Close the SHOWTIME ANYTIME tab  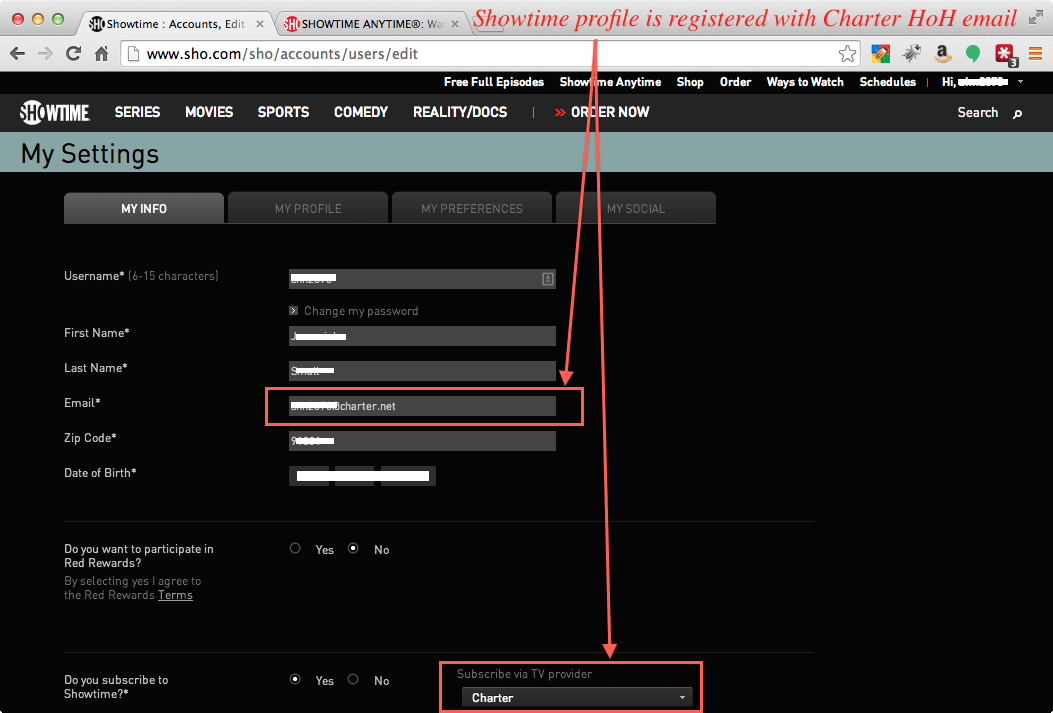click(455, 24)
